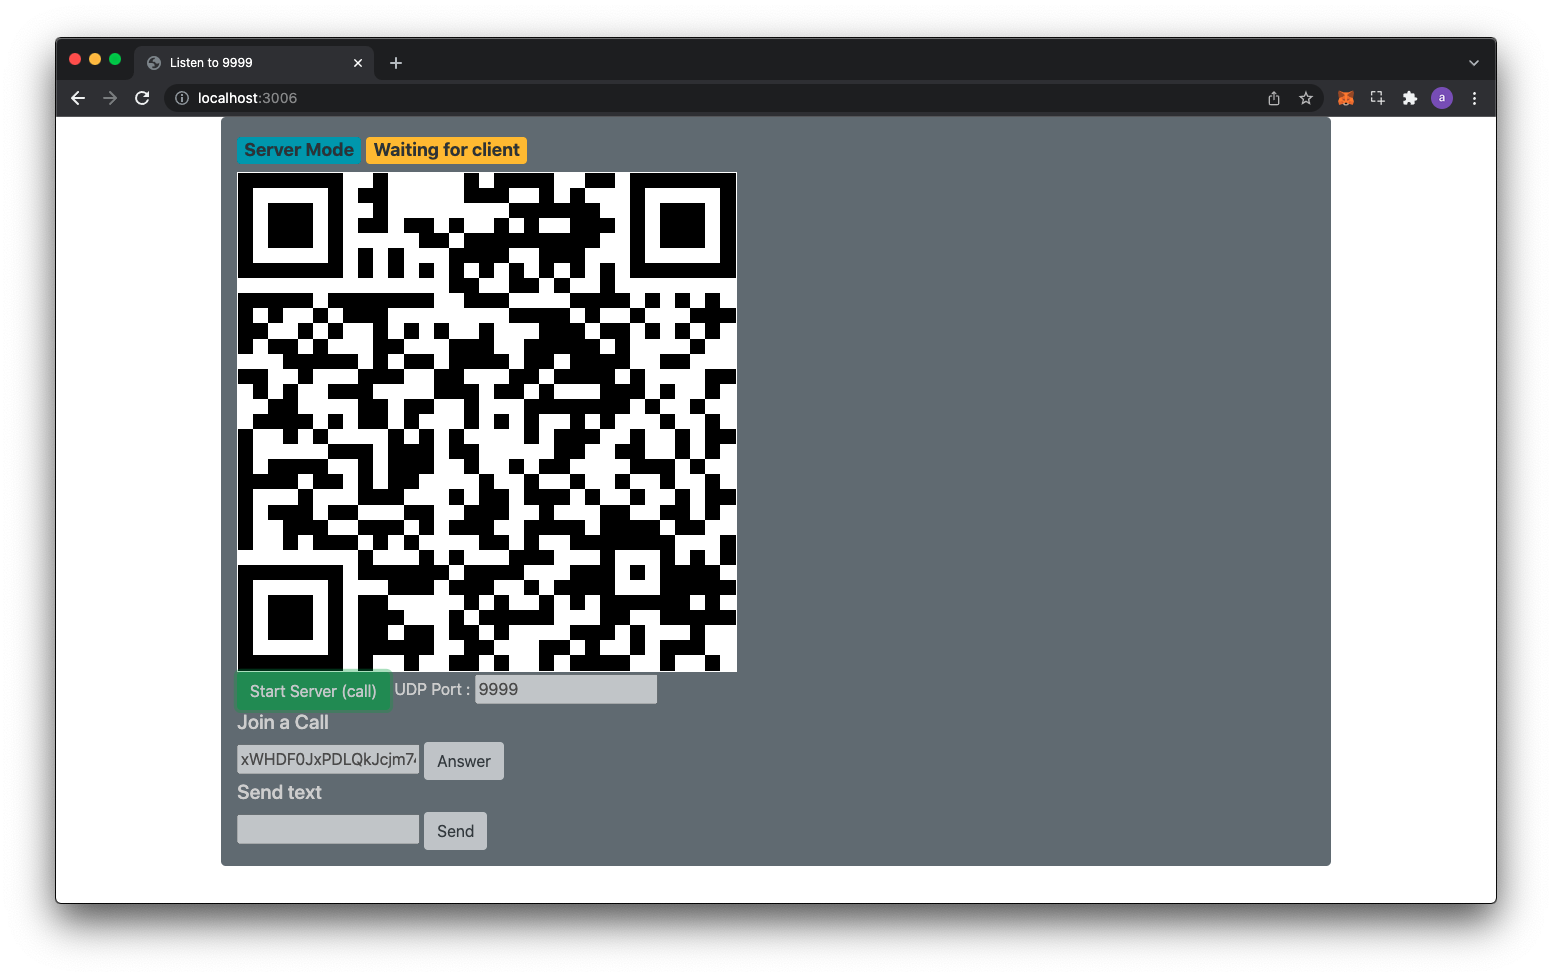Minimize the Chrome window with yellow button
This screenshot has height=977, width=1552.
pos(95,59)
